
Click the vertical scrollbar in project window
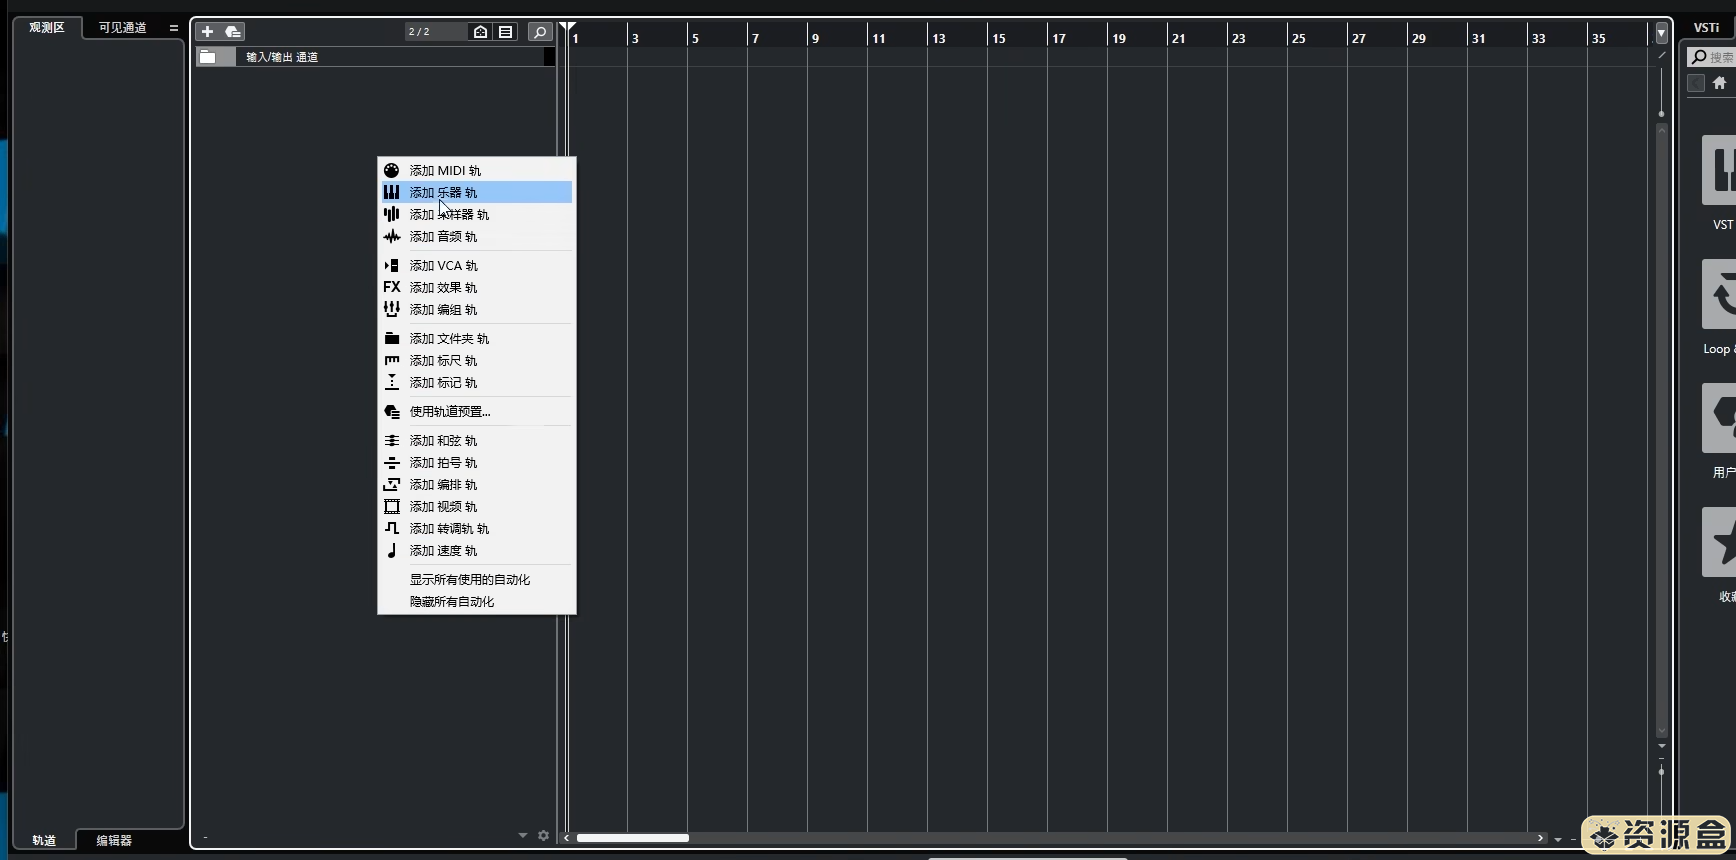tap(1661, 430)
